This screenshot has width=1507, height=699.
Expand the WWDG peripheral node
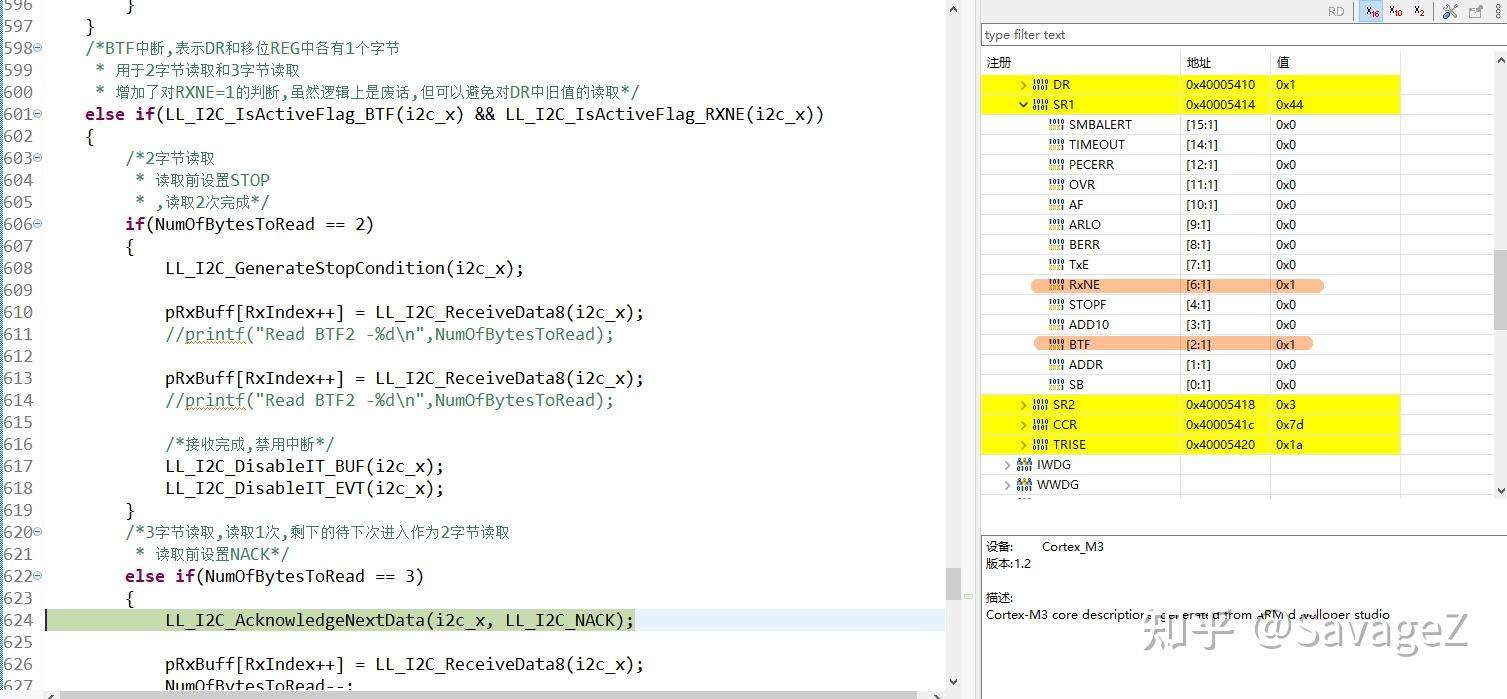point(1007,484)
